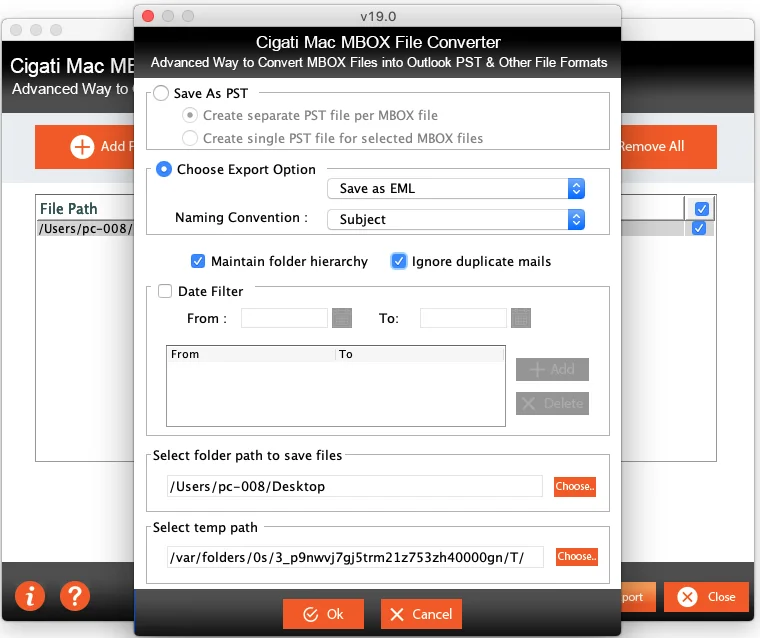Click the info icon in the background window

[30, 596]
